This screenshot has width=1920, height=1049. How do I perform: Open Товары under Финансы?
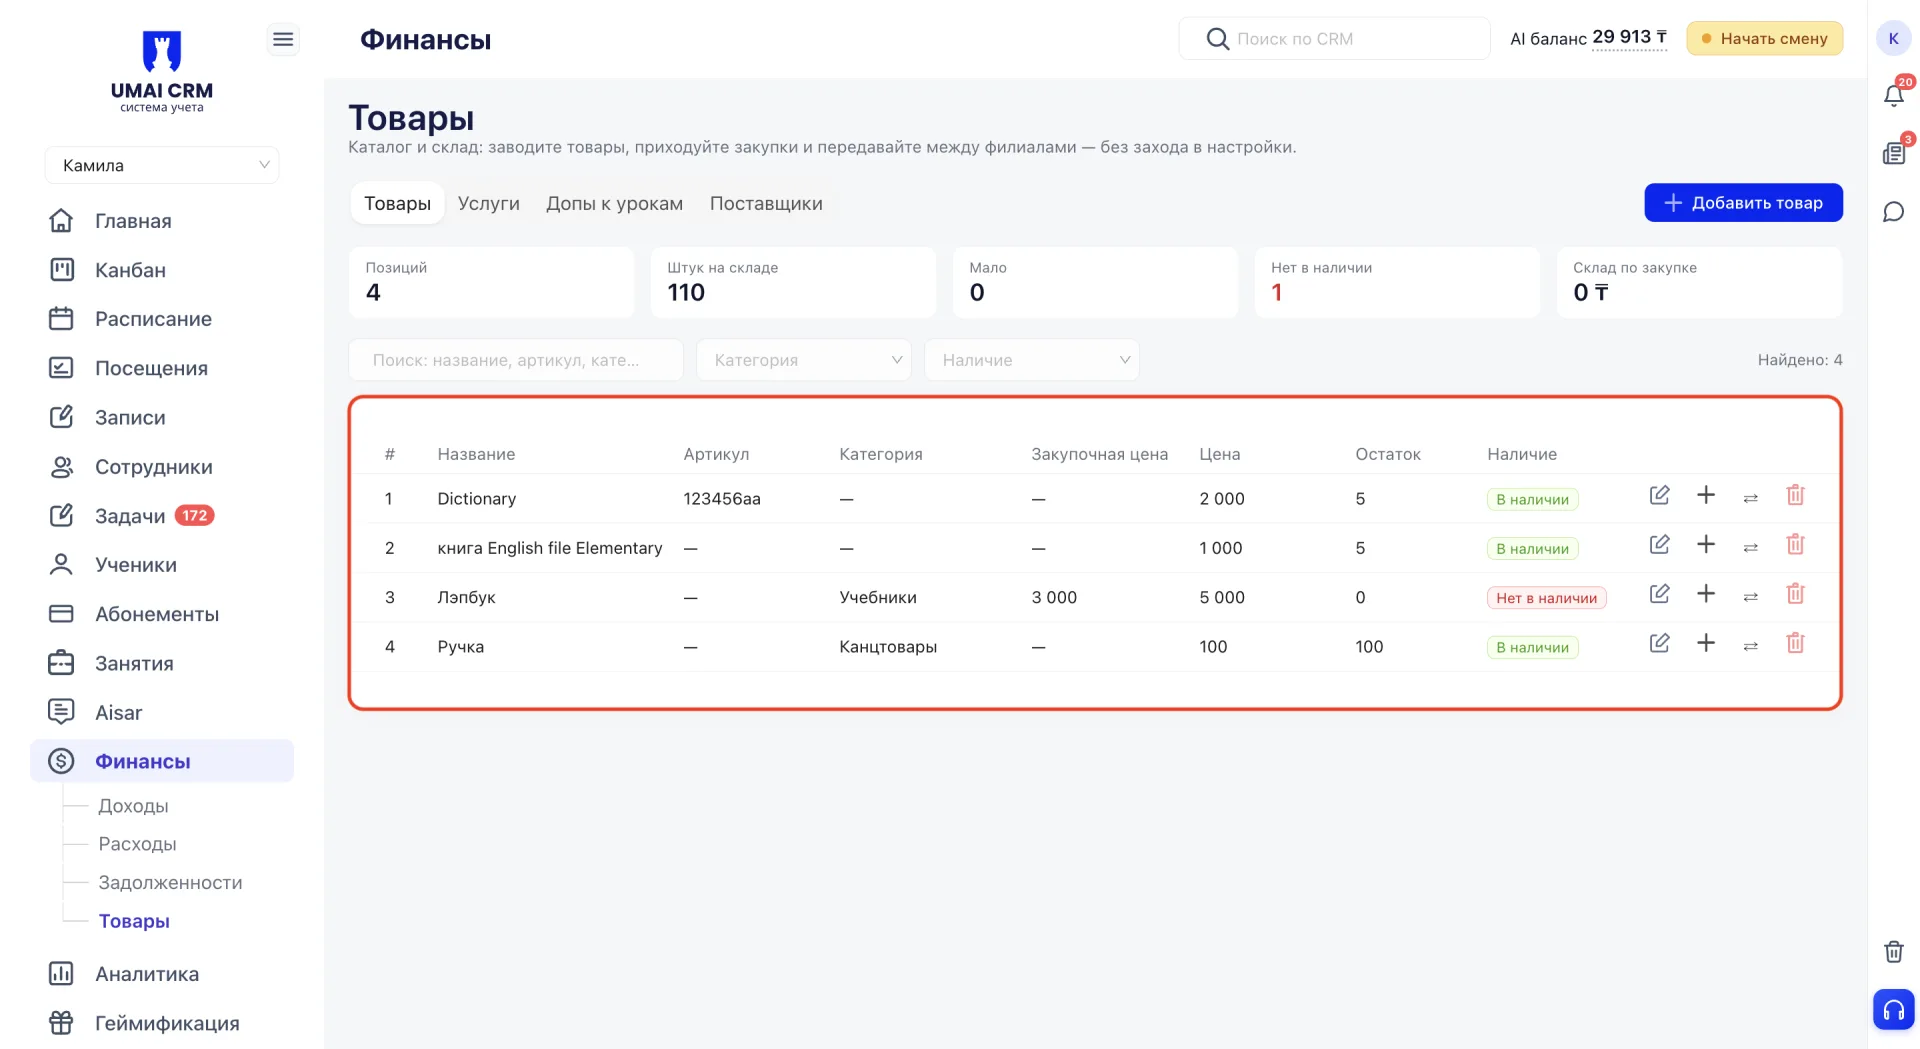click(134, 921)
